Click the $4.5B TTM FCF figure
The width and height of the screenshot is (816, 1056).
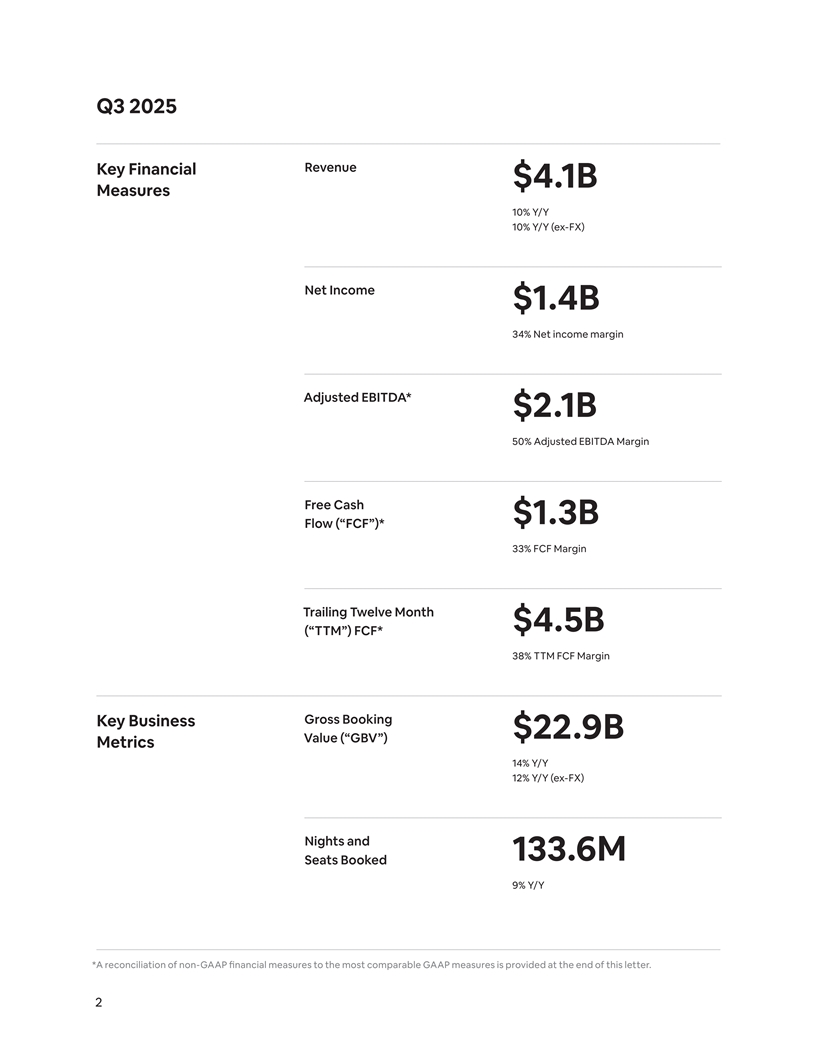pyautogui.click(x=558, y=620)
